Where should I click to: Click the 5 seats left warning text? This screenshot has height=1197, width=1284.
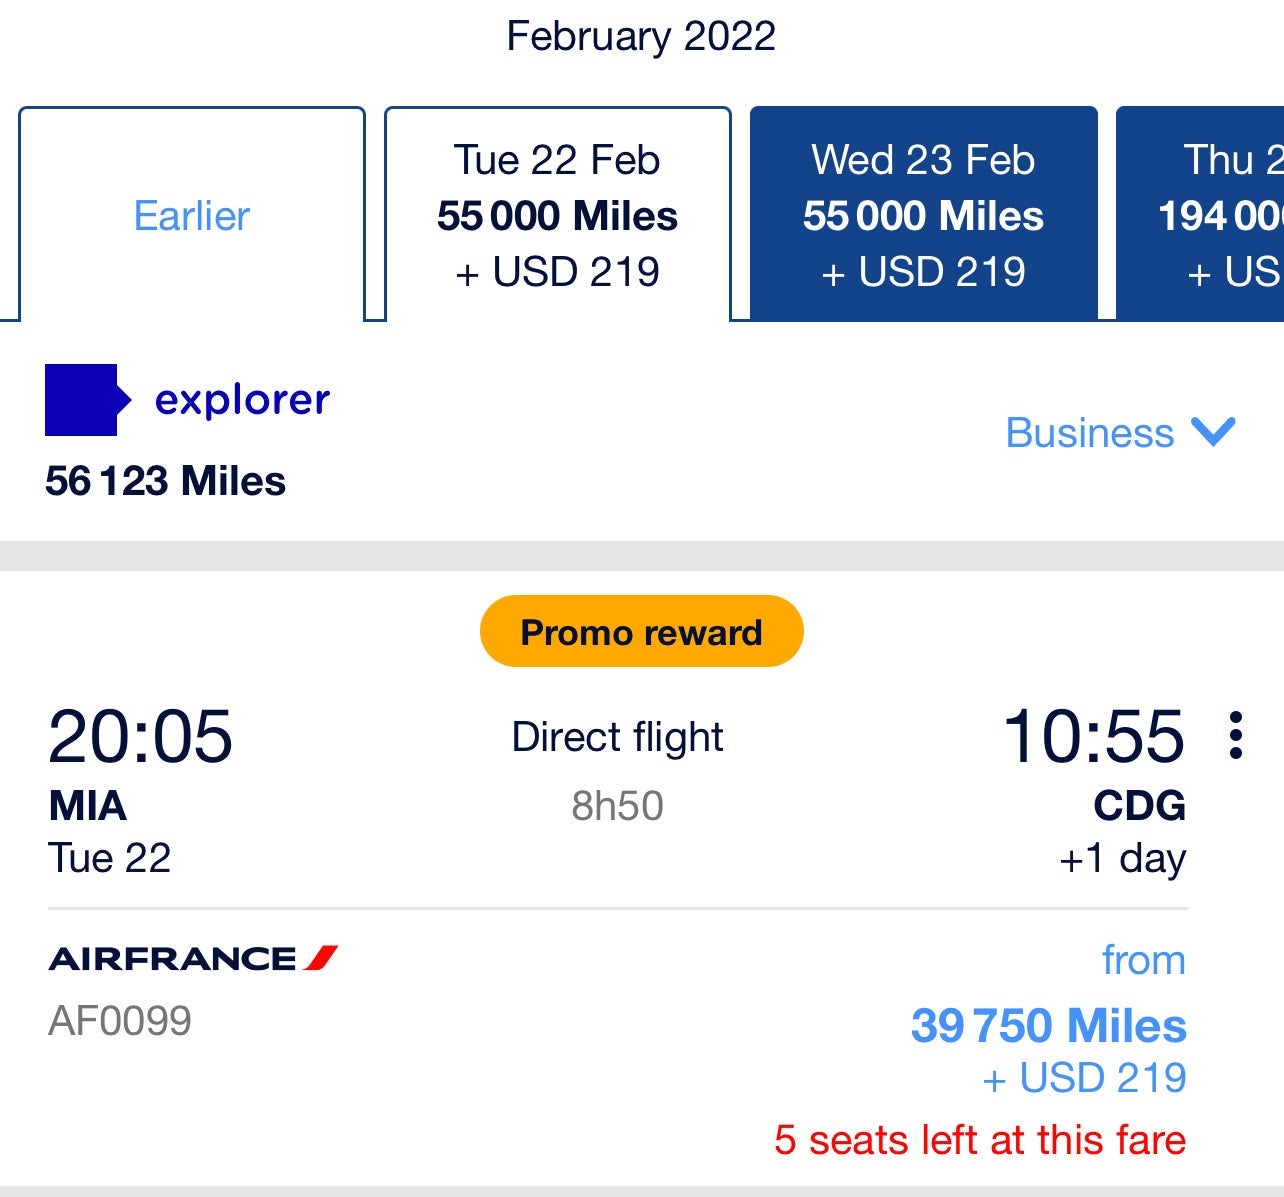pos(980,1139)
